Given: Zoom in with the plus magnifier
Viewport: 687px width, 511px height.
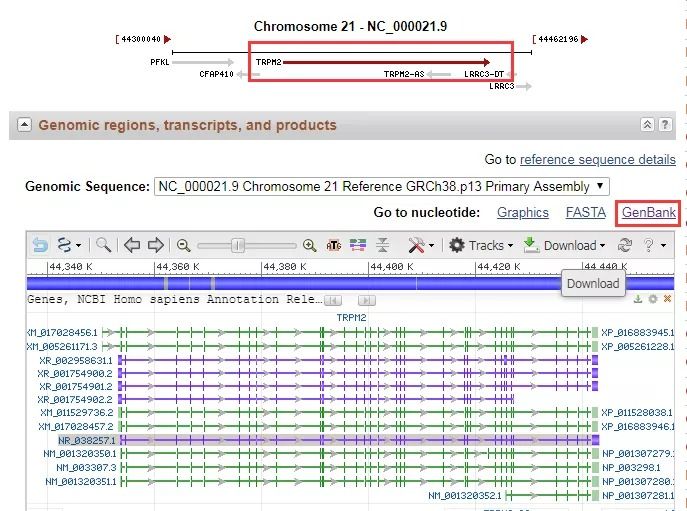Looking at the screenshot, I should tap(309, 245).
